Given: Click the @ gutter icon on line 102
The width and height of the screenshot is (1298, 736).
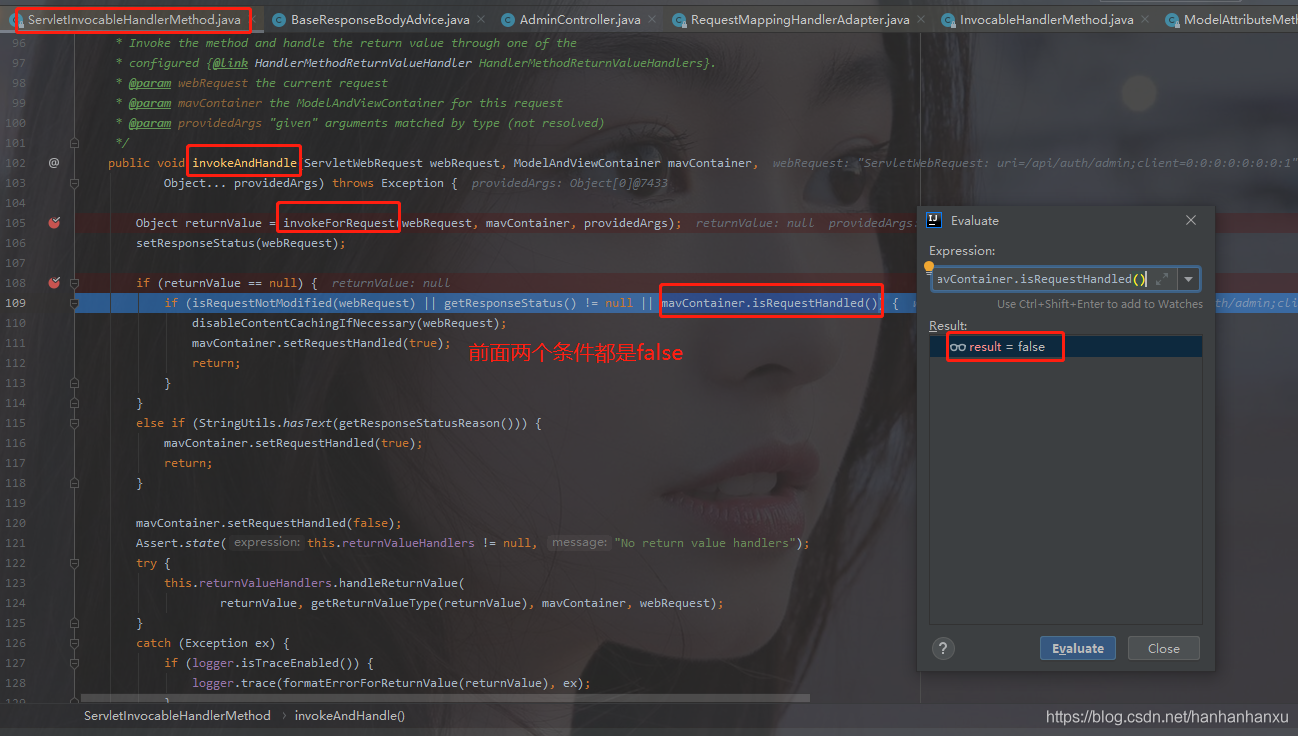Looking at the screenshot, I should (54, 162).
